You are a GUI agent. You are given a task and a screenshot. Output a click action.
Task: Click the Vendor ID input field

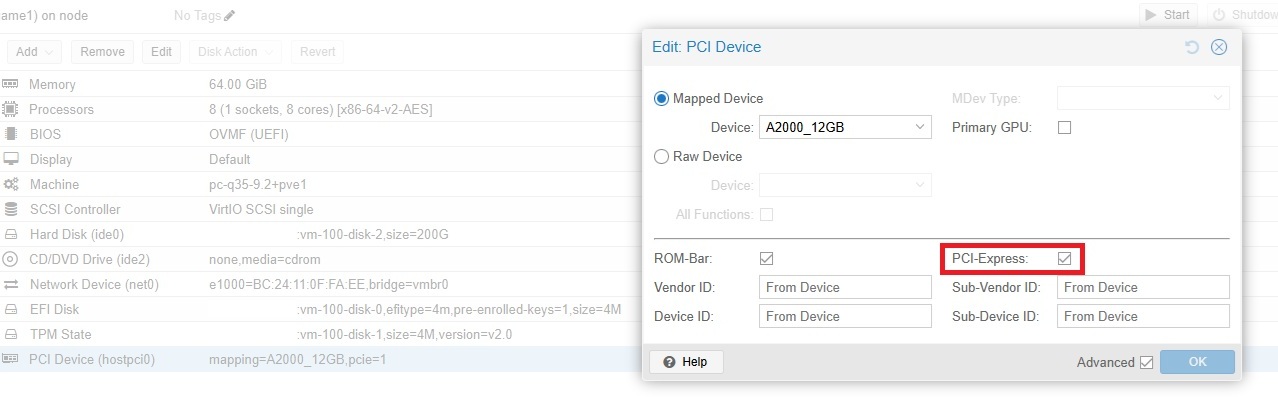pyautogui.click(x=845, y=287)
